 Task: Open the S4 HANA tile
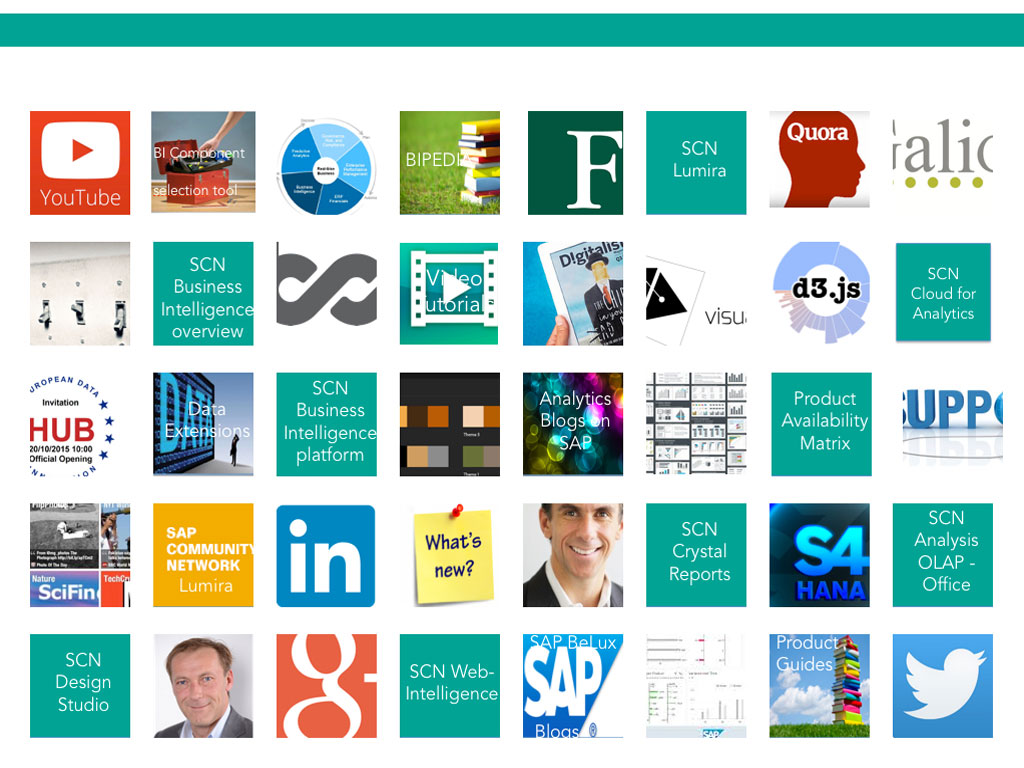[x=820, y=555]
